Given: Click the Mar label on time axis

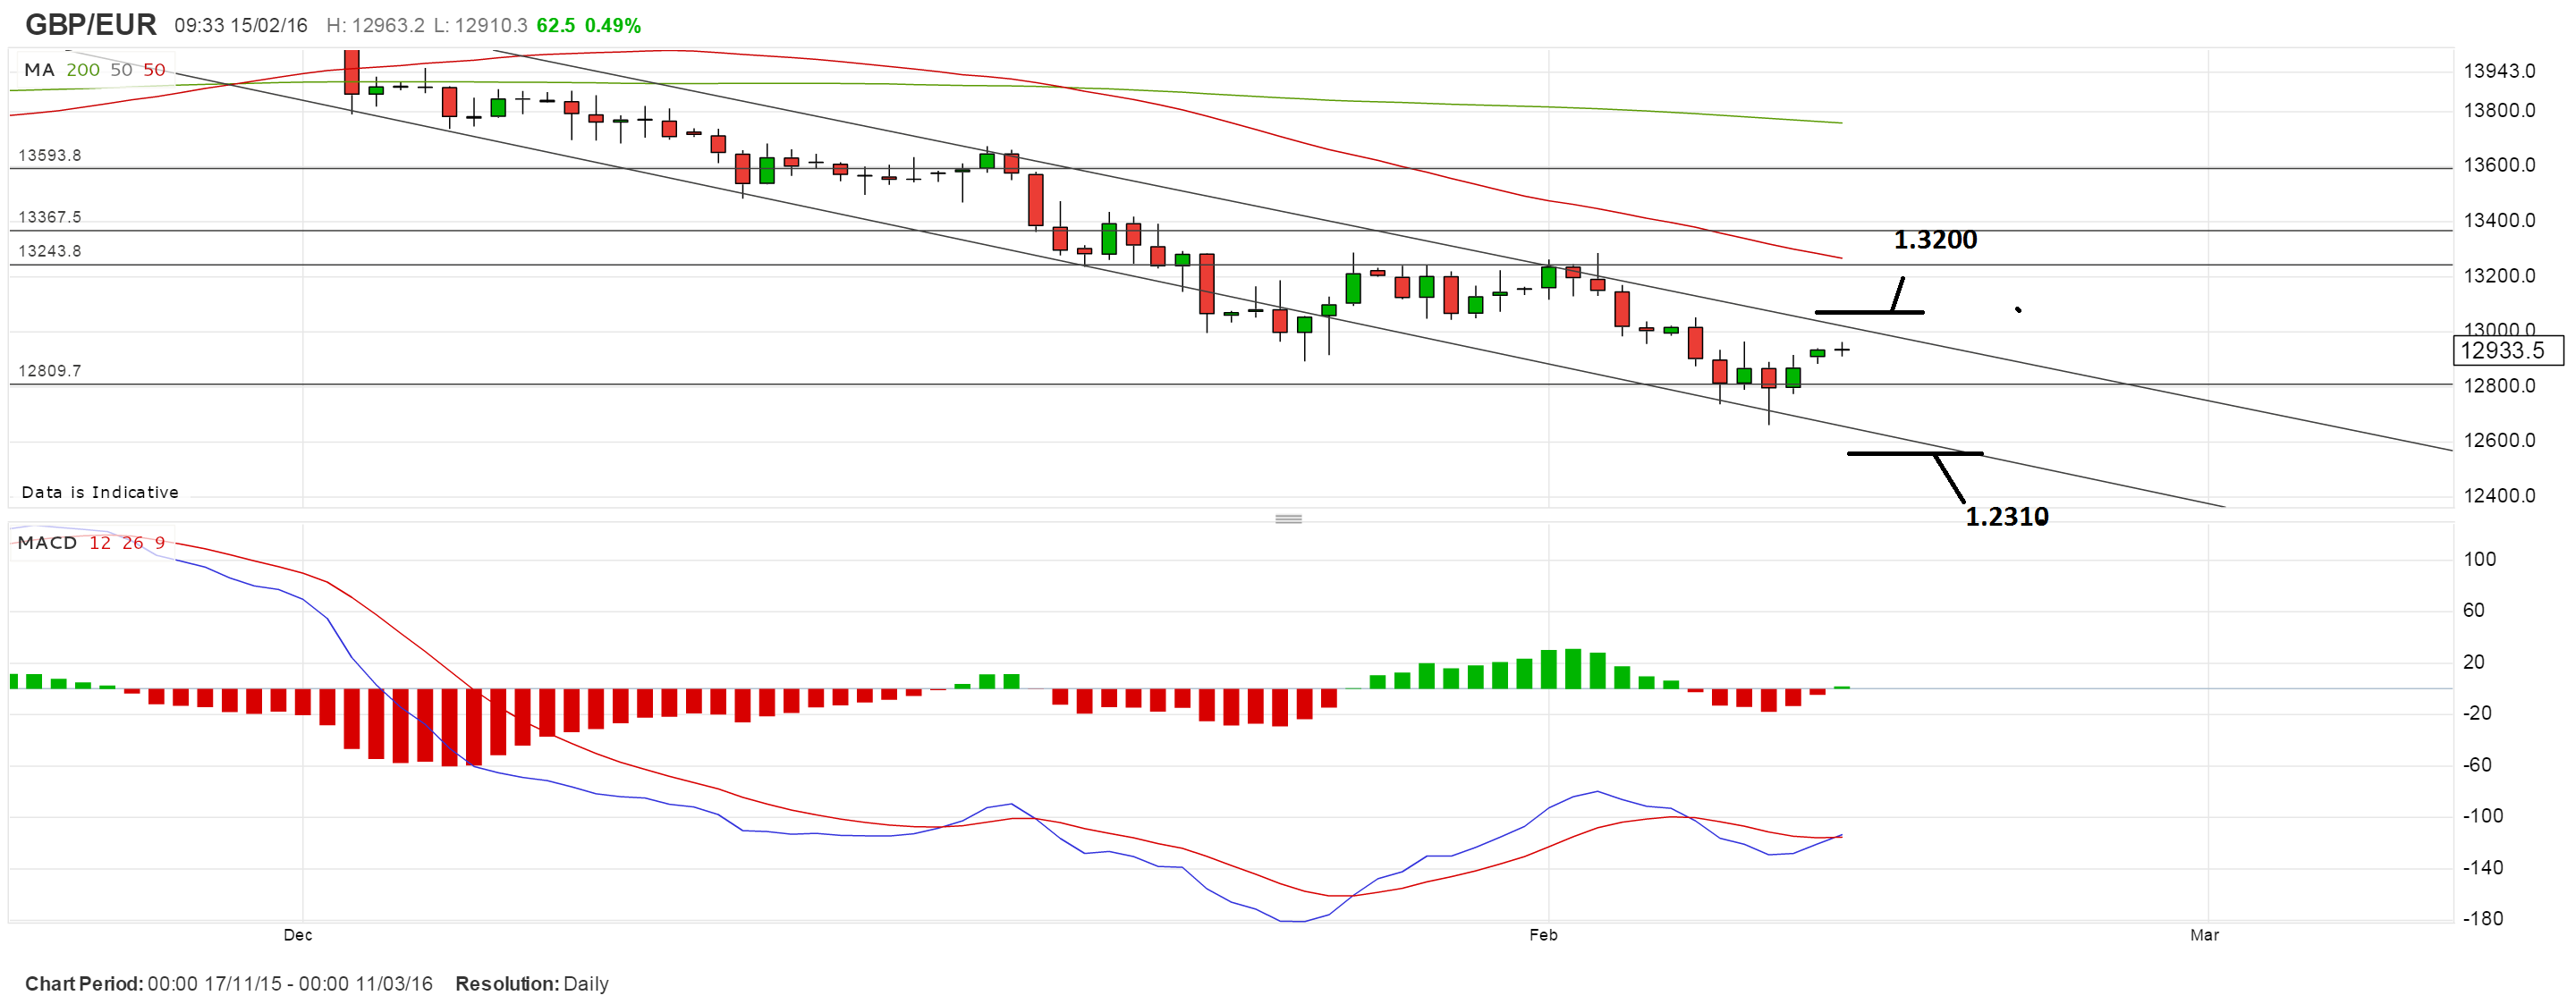Looking at the screenshot, I should coord(2204,935).
